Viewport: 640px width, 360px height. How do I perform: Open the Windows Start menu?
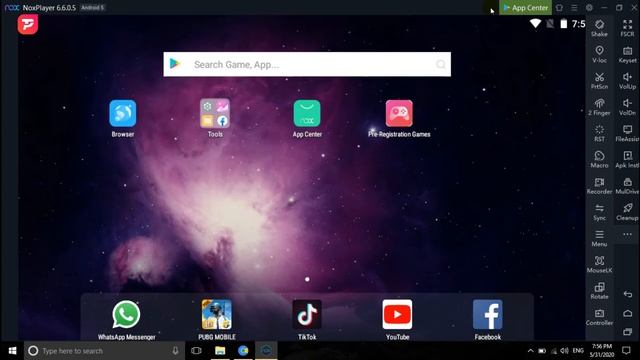[12, 351]
